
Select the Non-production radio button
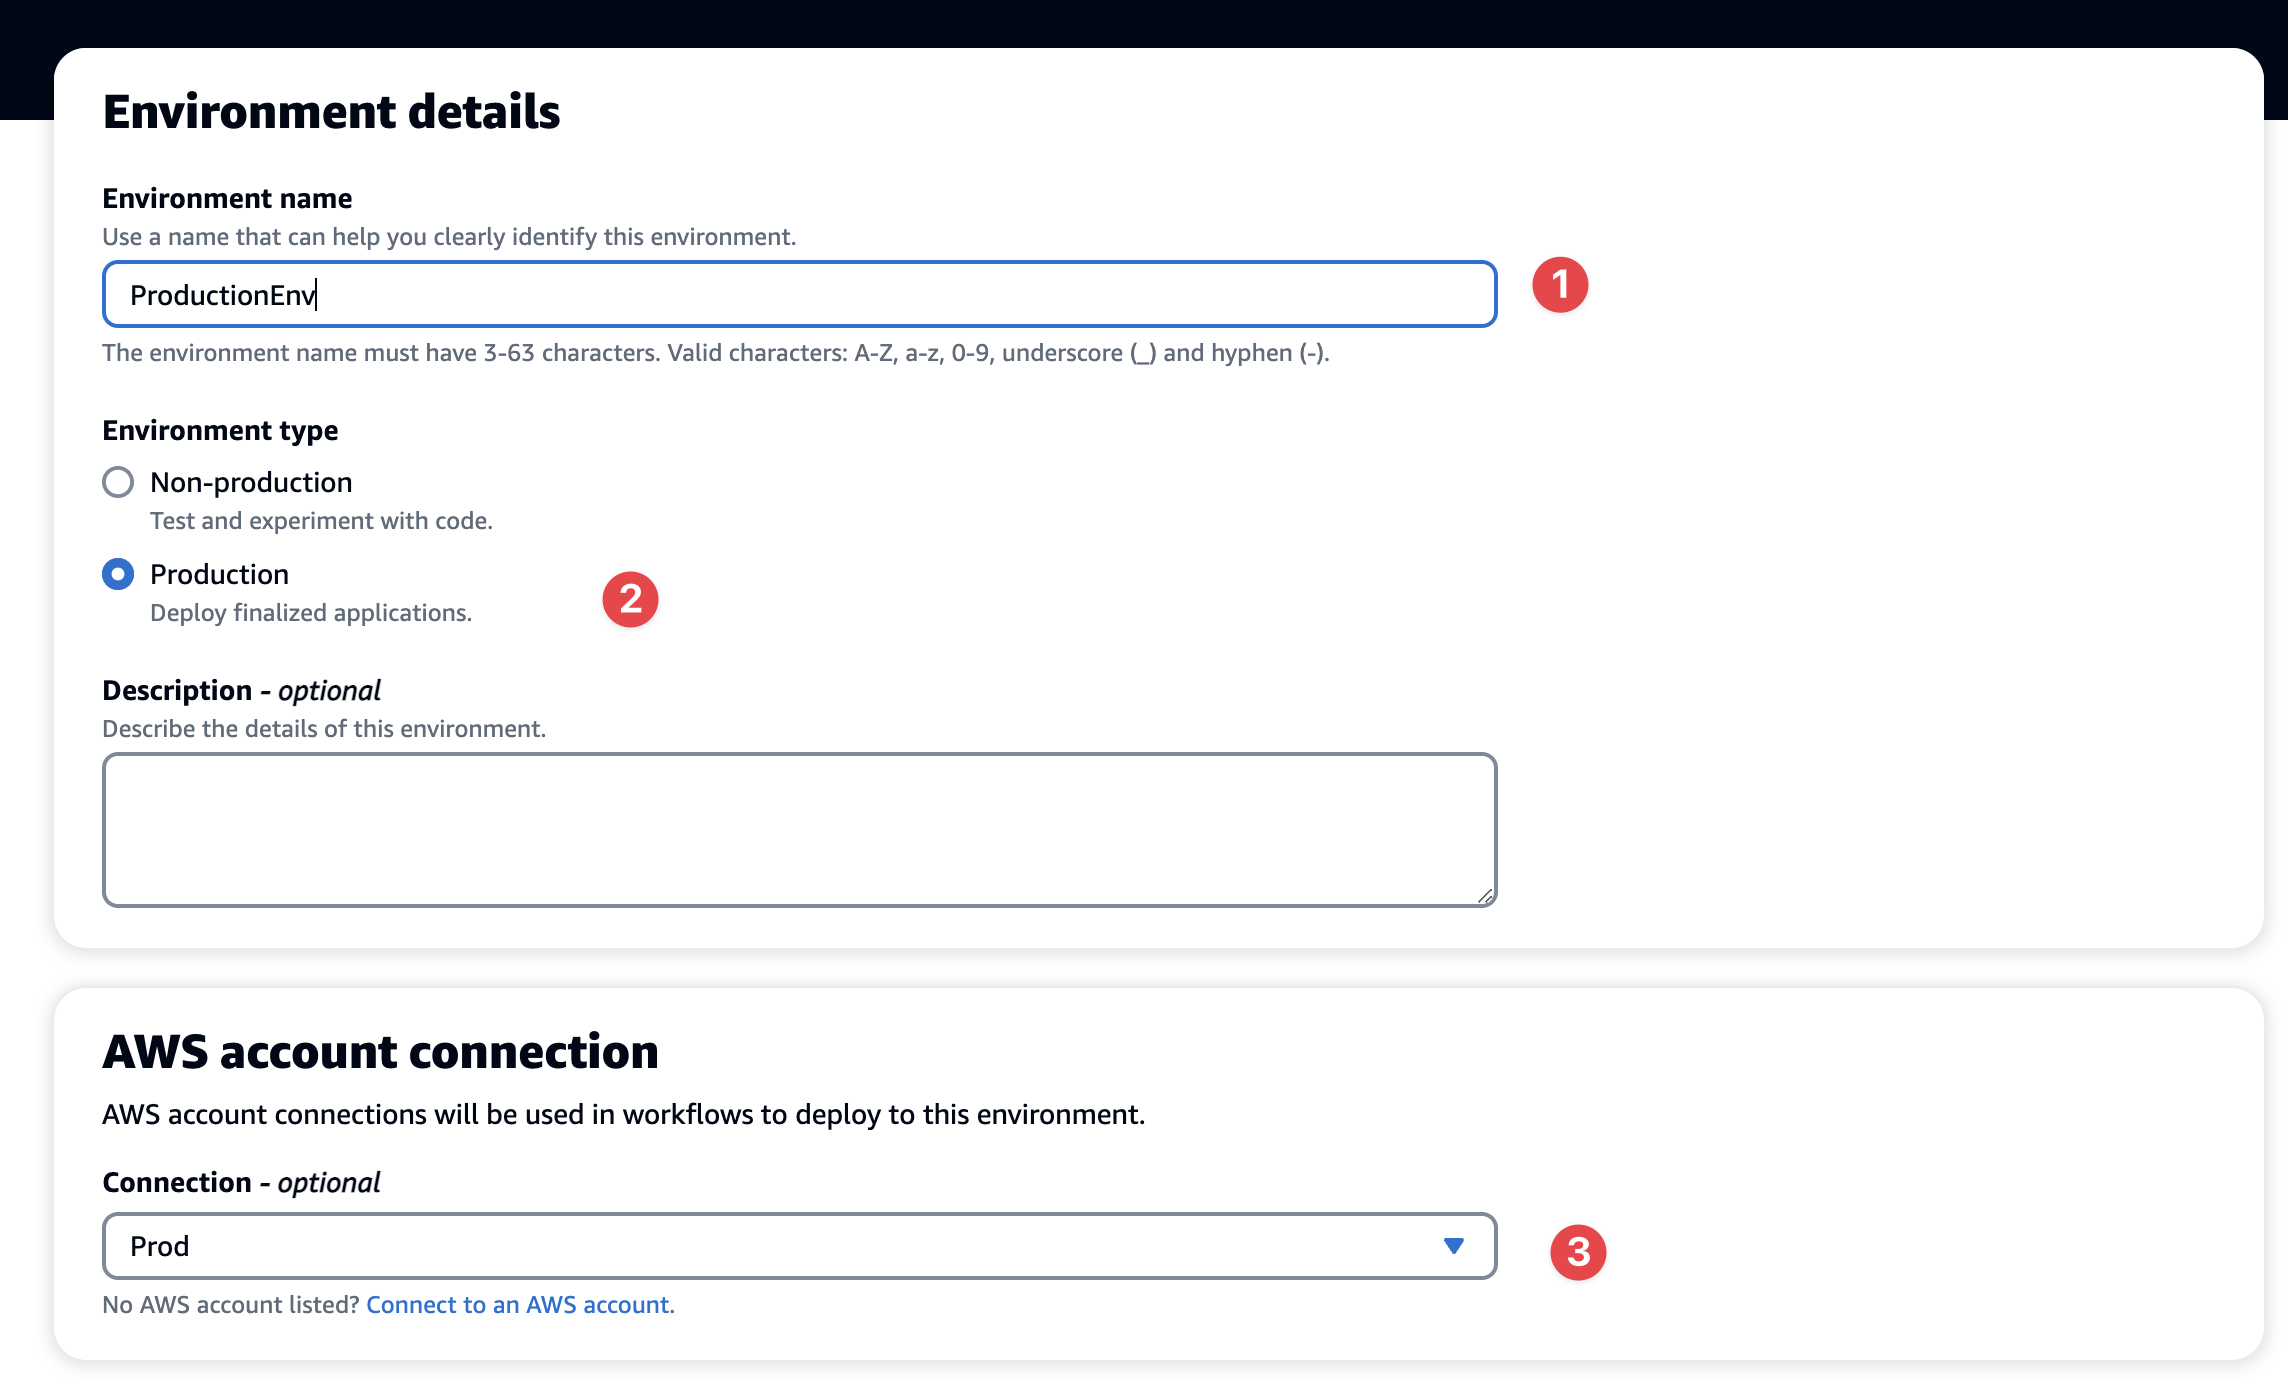[118, 482]
